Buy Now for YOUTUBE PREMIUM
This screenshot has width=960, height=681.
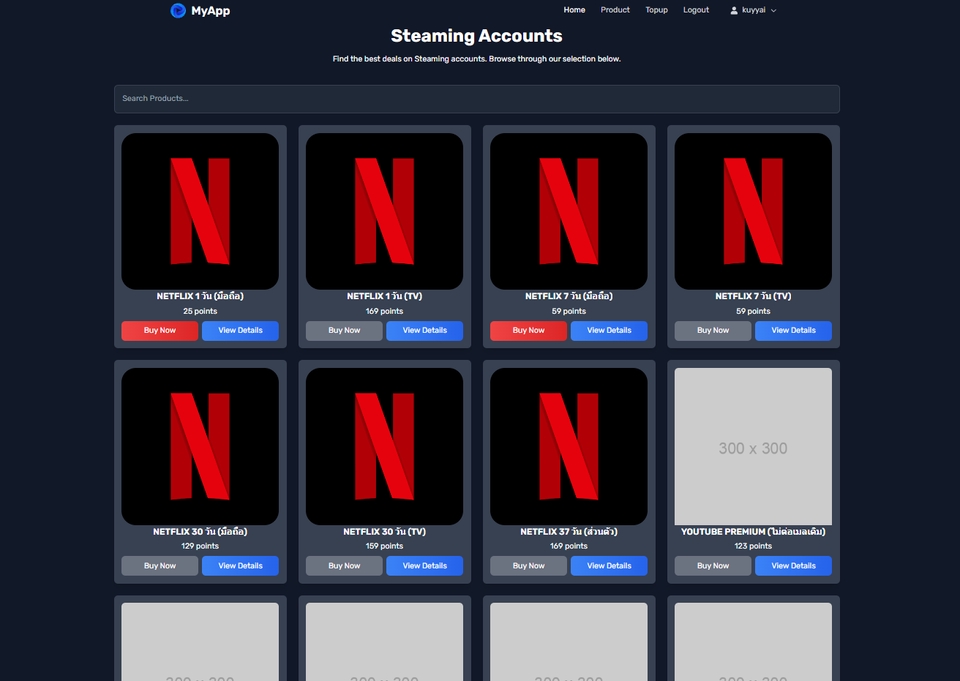point(713,566)
